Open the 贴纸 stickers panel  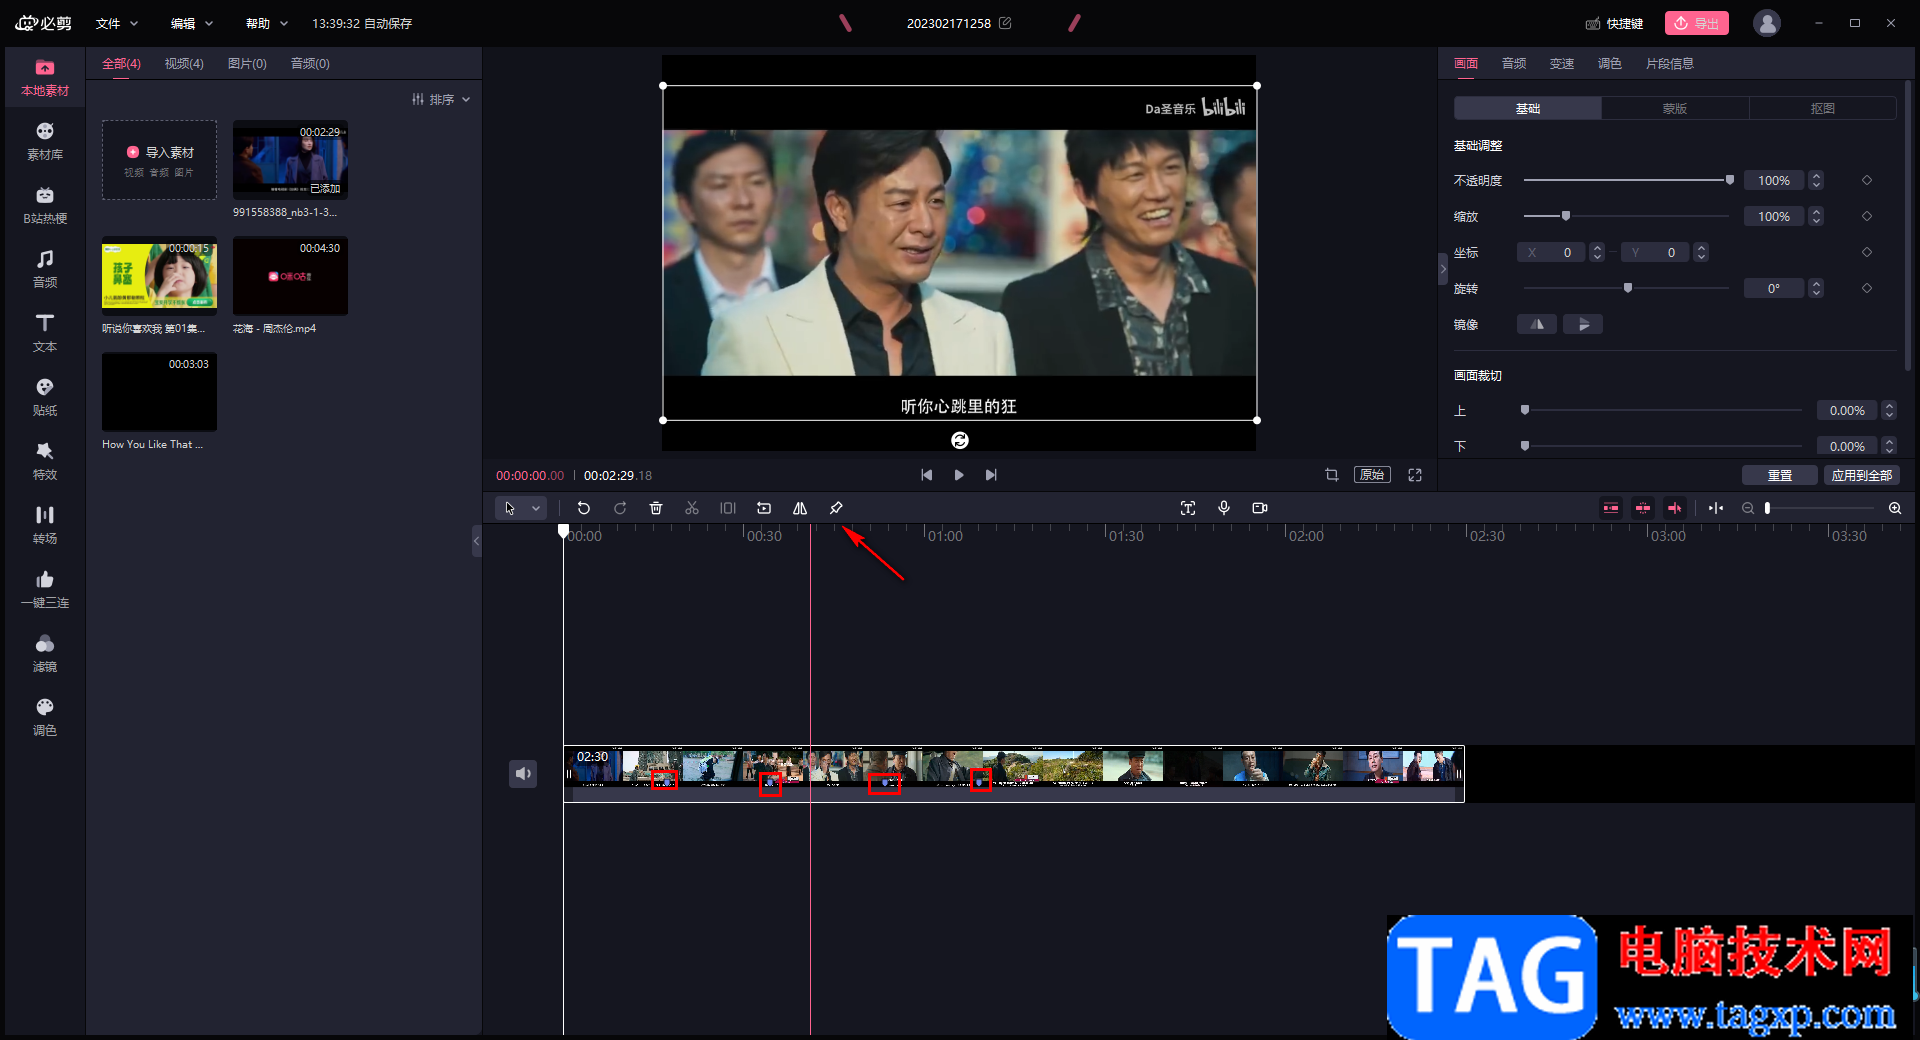(45, 398)
